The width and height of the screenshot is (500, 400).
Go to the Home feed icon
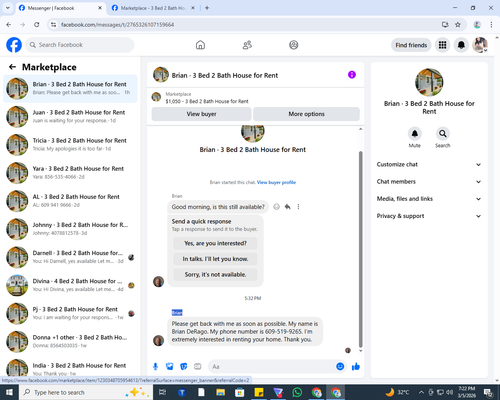pyautogui.click(x=200, y=45)
